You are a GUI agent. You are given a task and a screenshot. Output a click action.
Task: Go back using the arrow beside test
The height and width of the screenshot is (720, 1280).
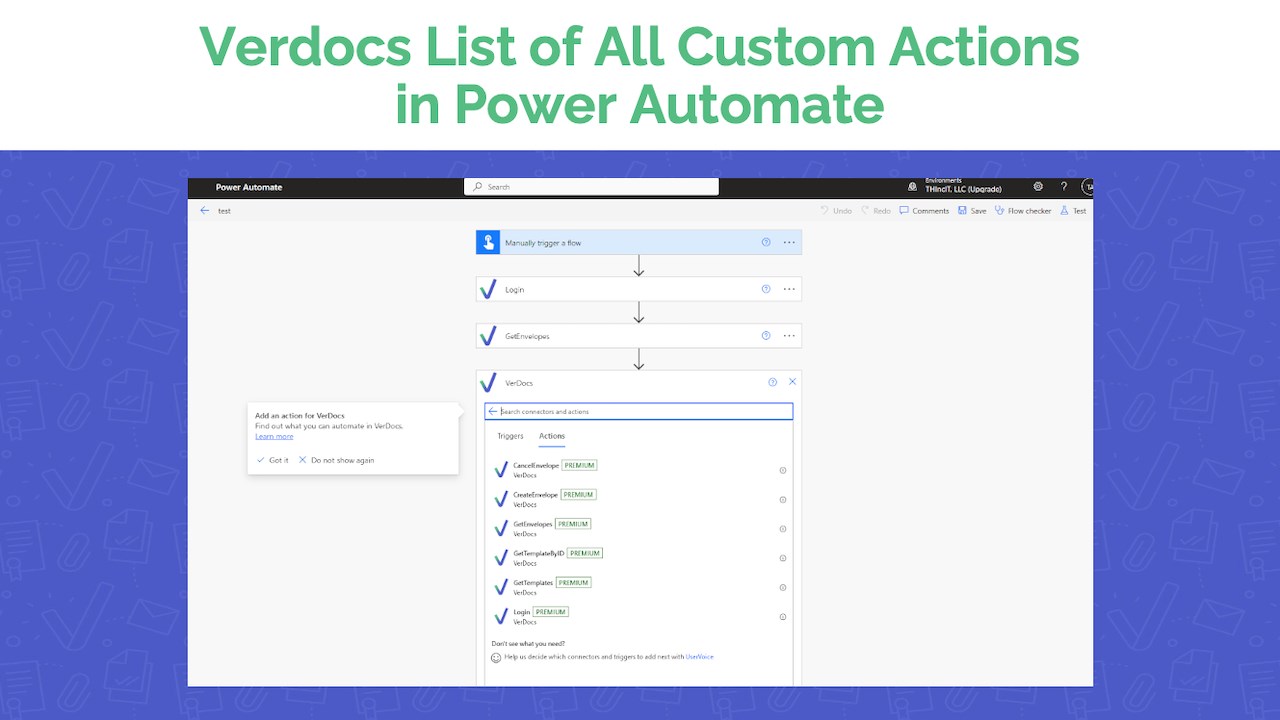click(205, 211)
